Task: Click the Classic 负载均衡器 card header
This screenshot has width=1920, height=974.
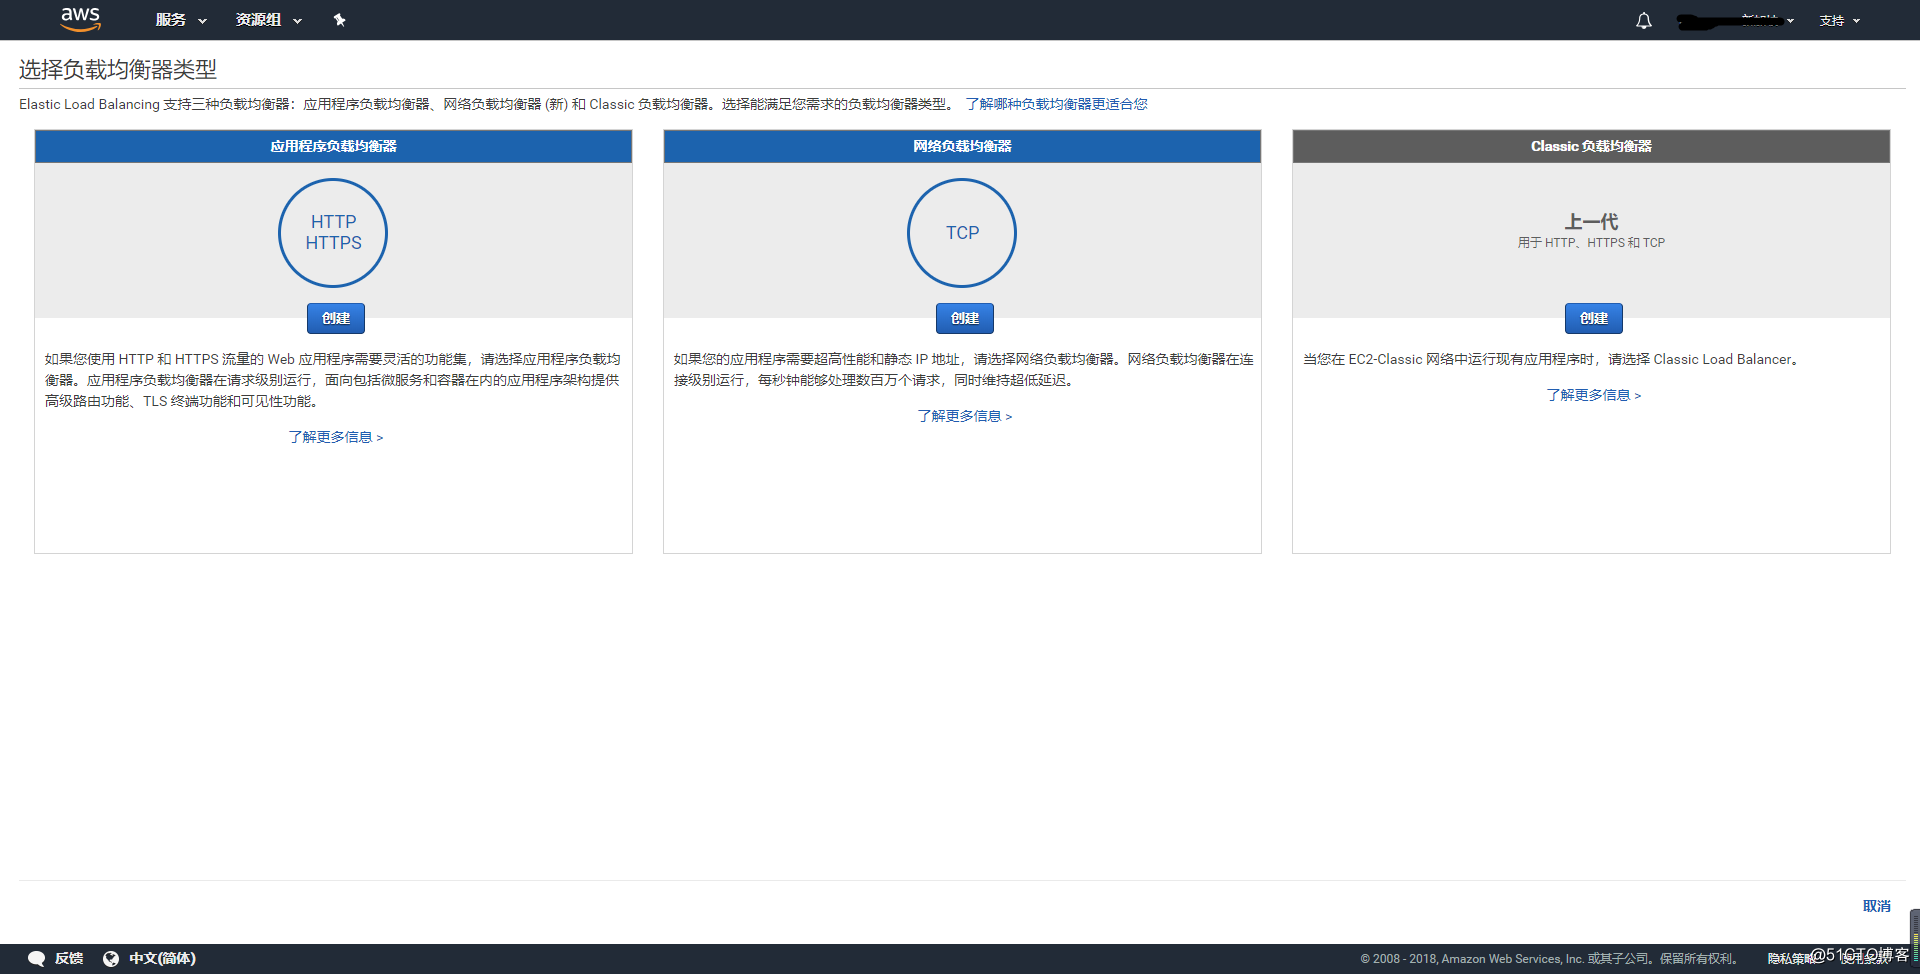Action: (1591, 146)
